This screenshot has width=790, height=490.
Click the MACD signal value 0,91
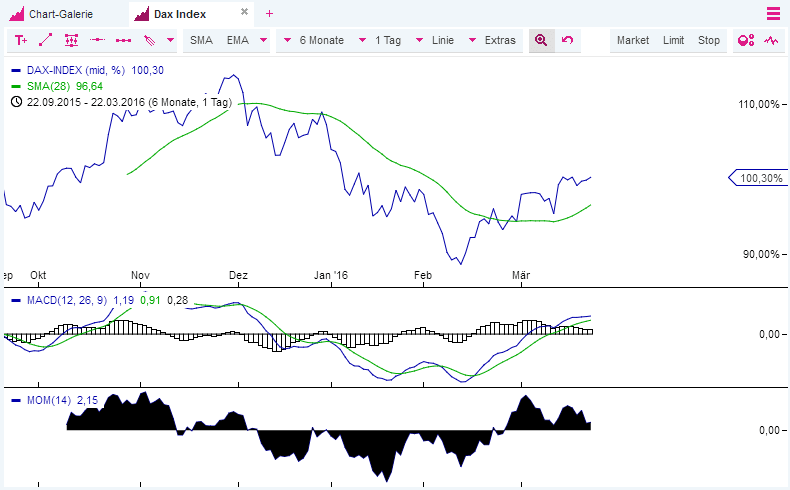[x=150, y=301]
